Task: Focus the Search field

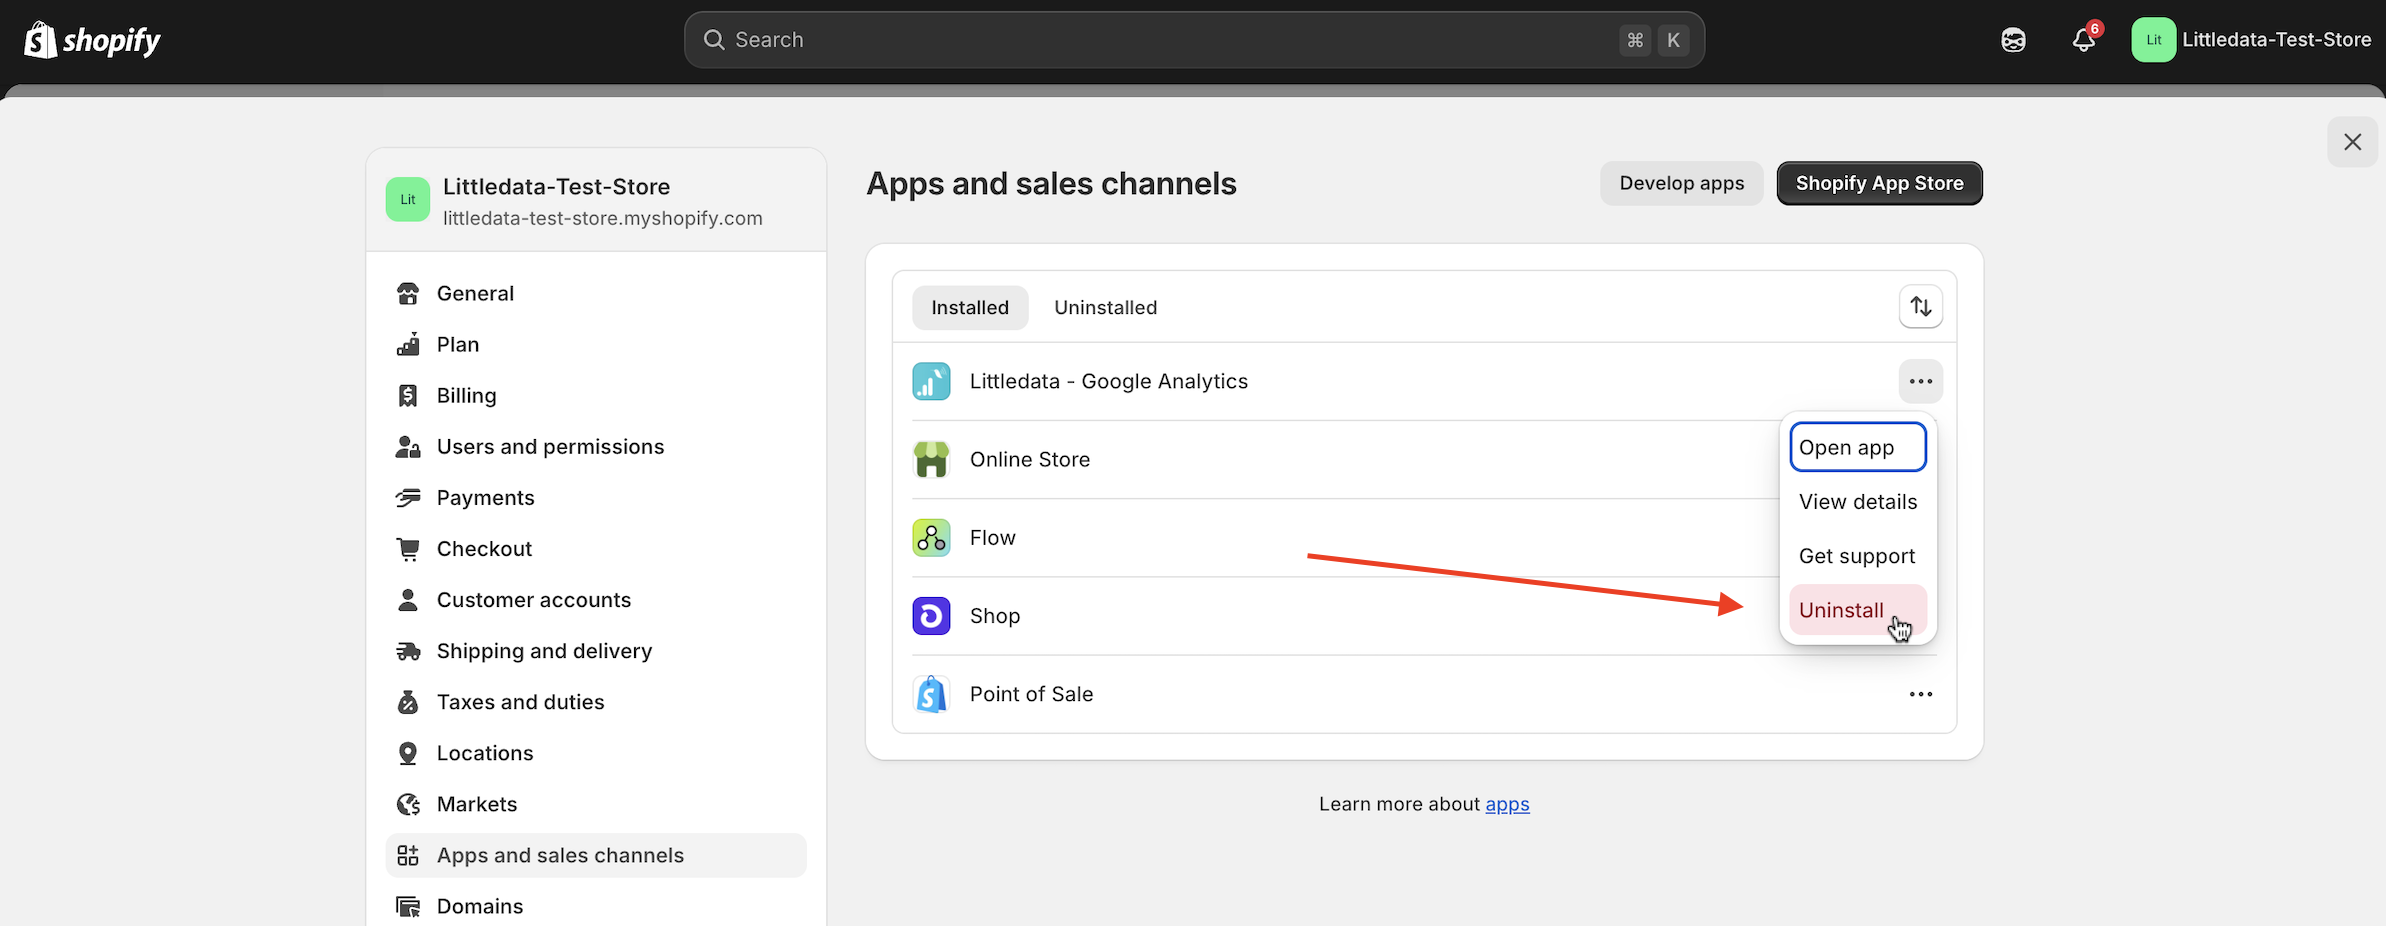Action: coord(1194,40)
